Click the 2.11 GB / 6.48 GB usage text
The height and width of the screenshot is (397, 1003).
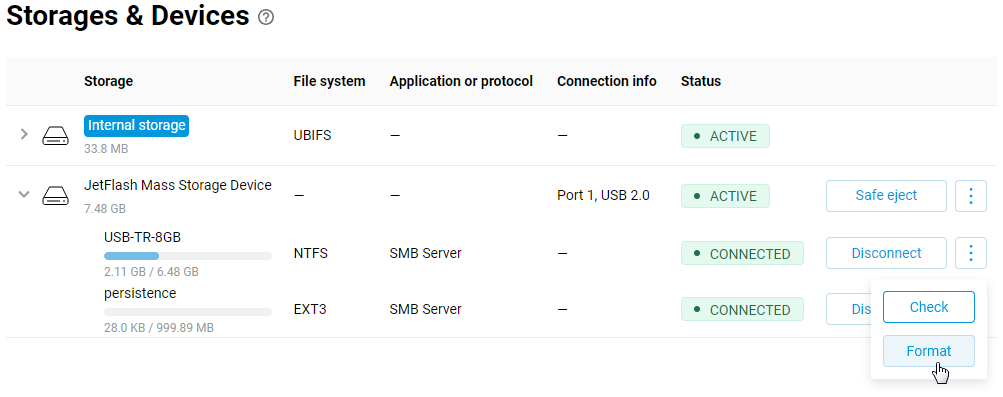point(152,272)
